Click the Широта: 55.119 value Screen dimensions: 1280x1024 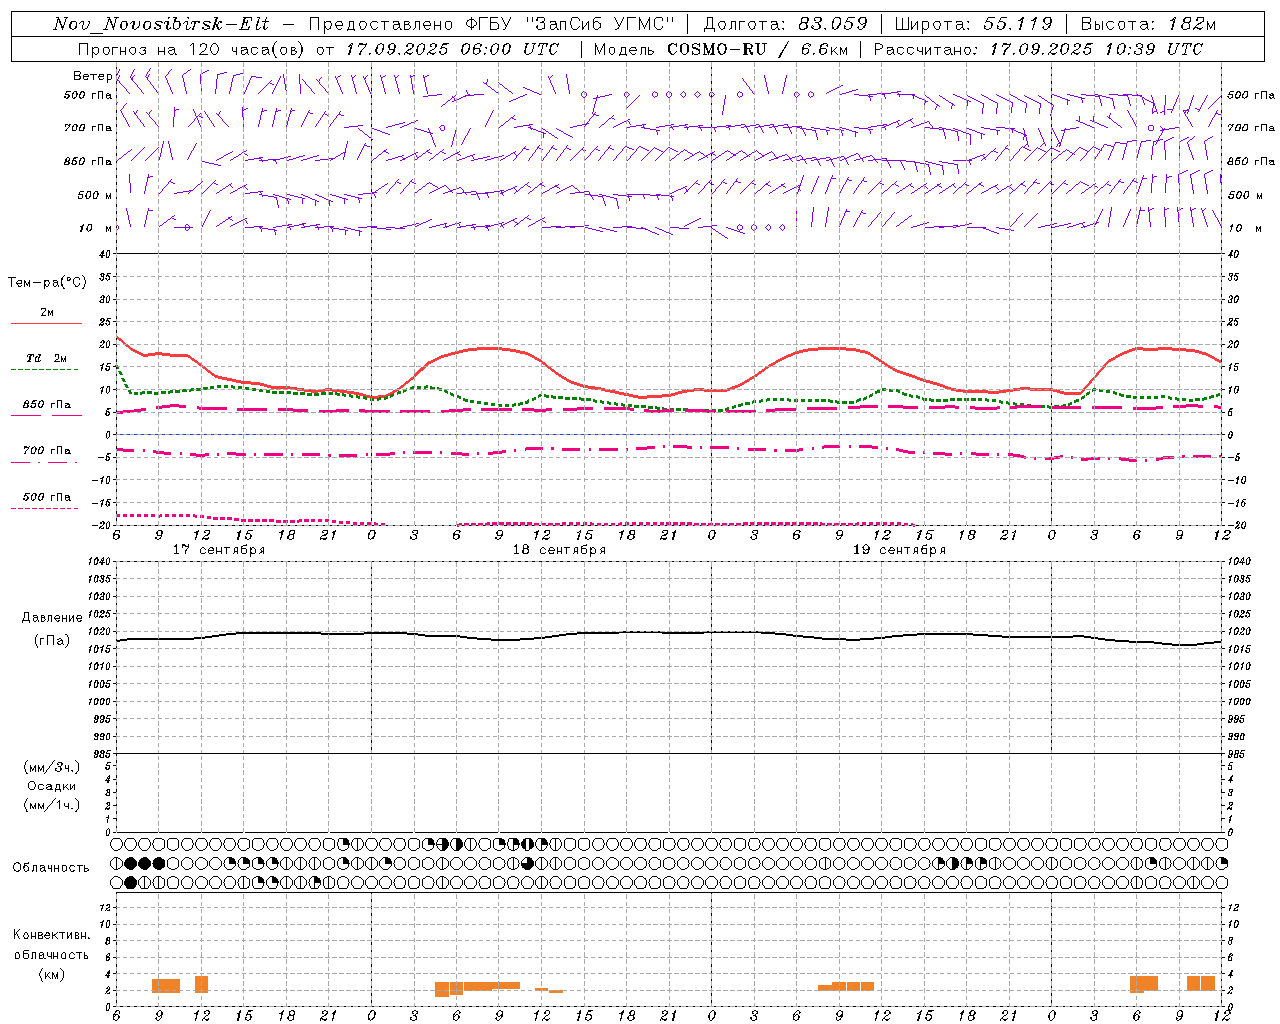click(x=974, y=24)
